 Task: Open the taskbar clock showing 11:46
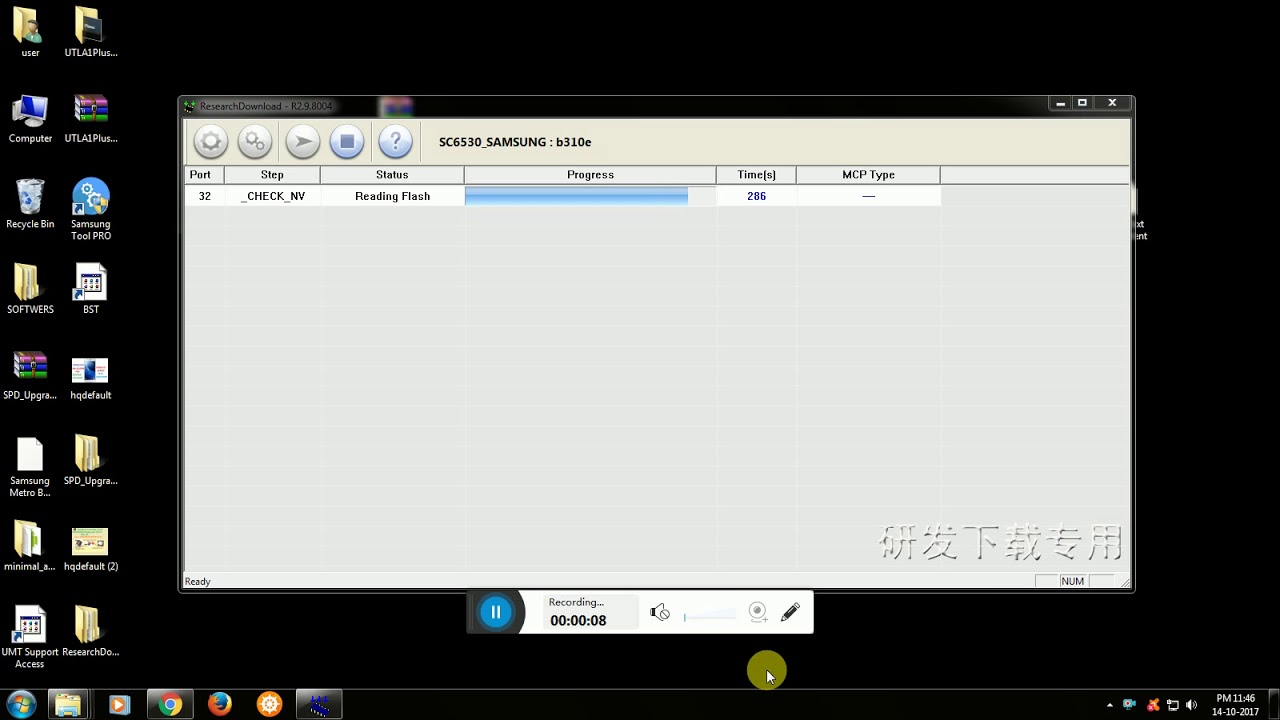pyautogui.click(x=1235, y=705)
